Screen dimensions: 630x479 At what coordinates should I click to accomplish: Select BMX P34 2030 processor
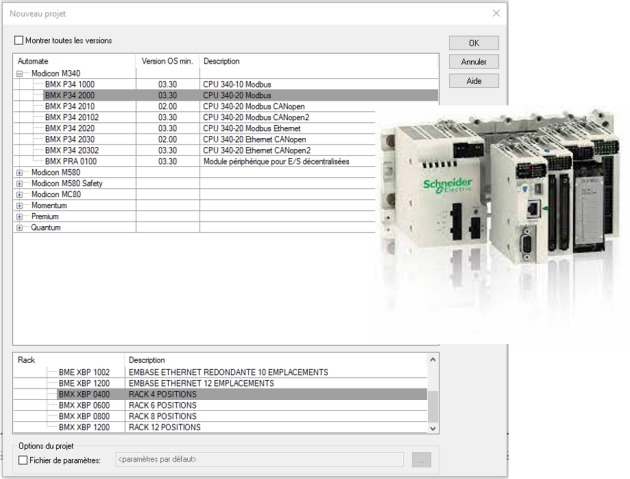click(70, 139)
